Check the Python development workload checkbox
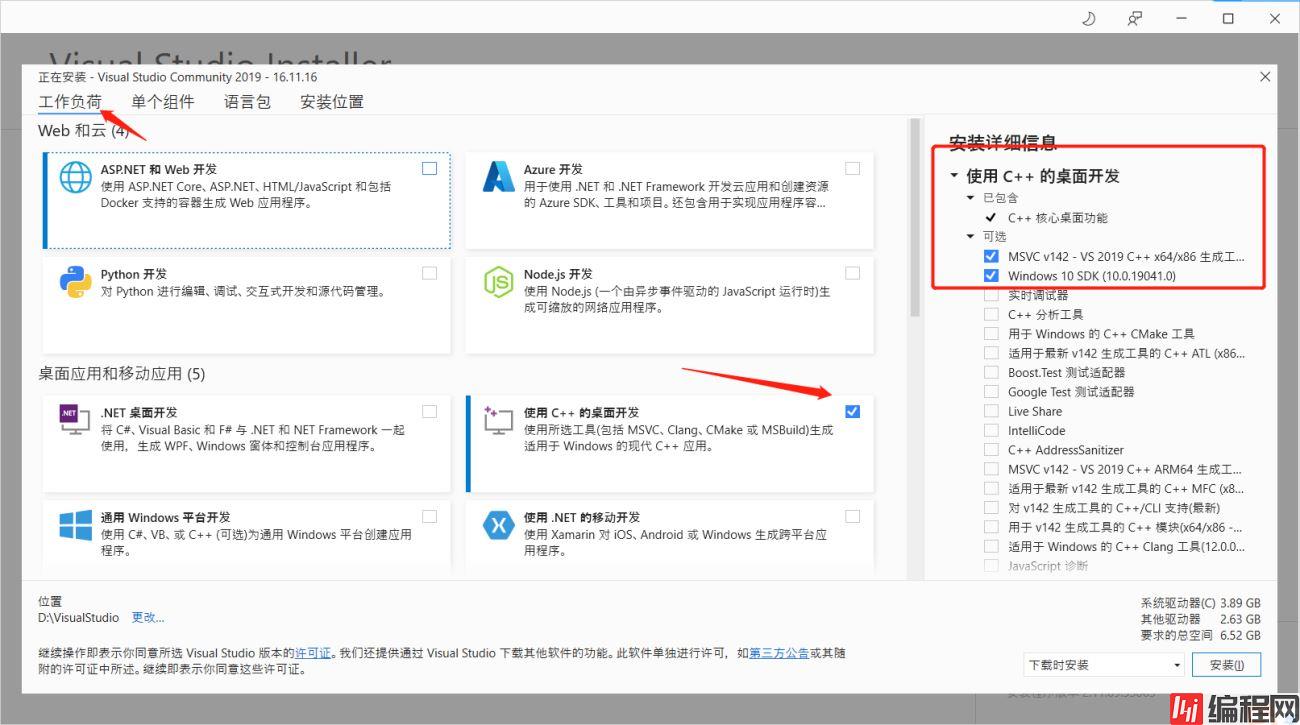 click(x=429, y=273)
